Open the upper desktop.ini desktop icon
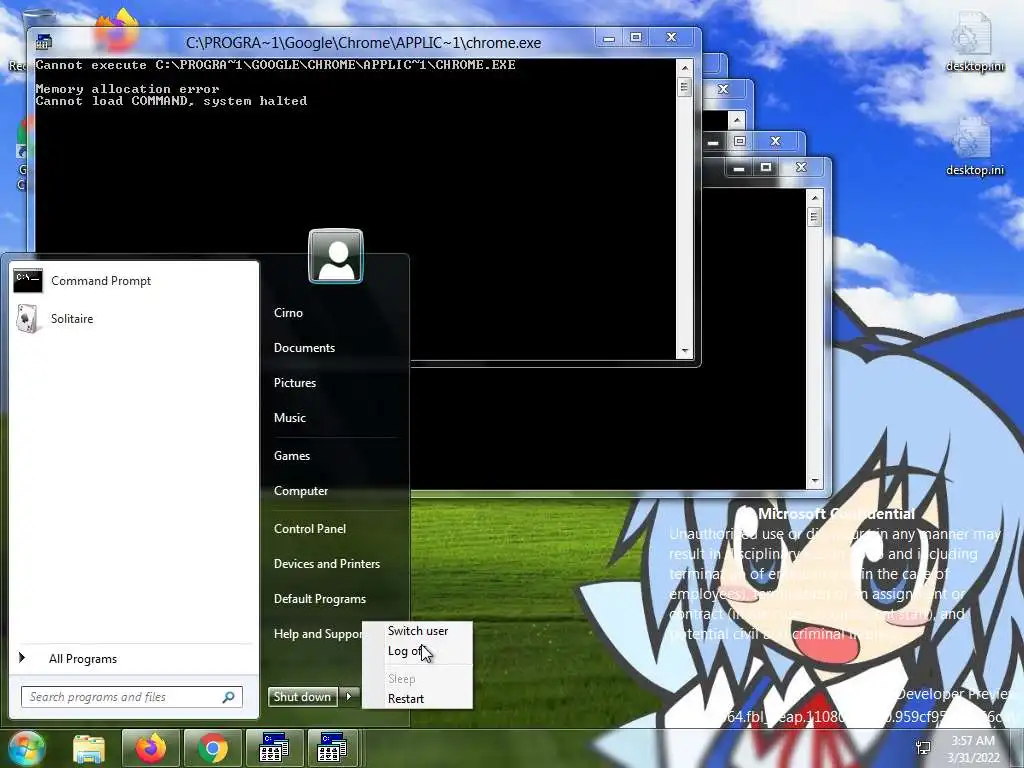 click(974, 42)
